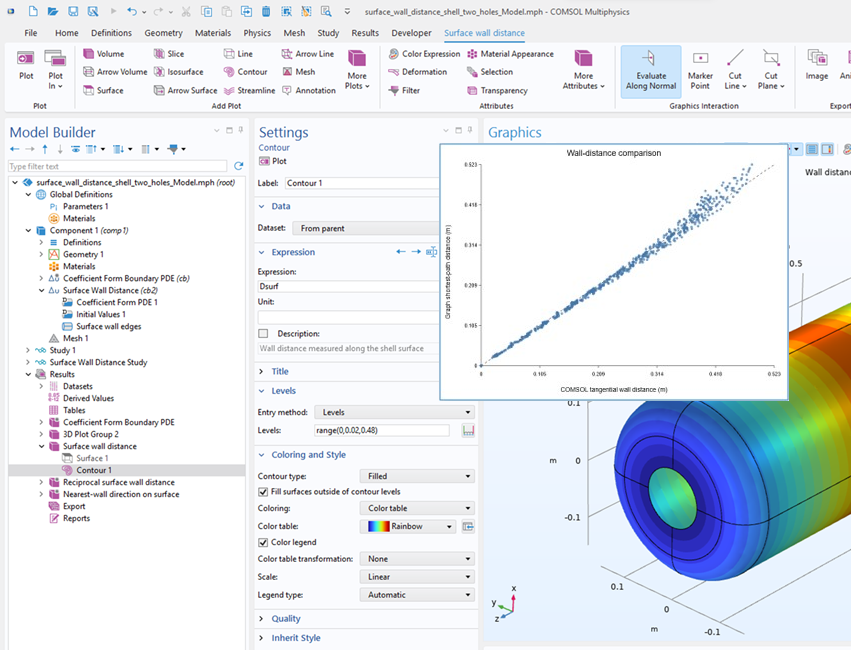Click Evaluate Along Normal button
The height and width of the screenshot is (650, 851).
(x=651, y=71)
